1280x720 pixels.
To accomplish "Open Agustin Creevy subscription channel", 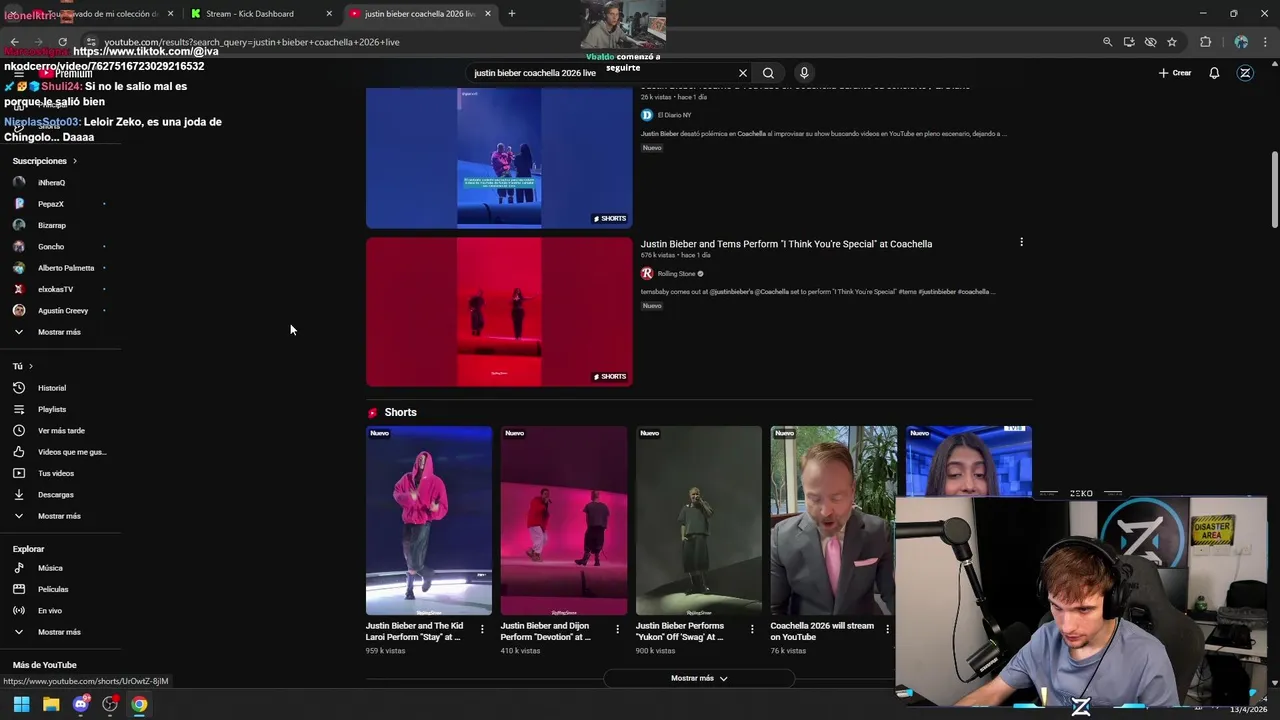I will pyautogui.click(x=60, y=310).
